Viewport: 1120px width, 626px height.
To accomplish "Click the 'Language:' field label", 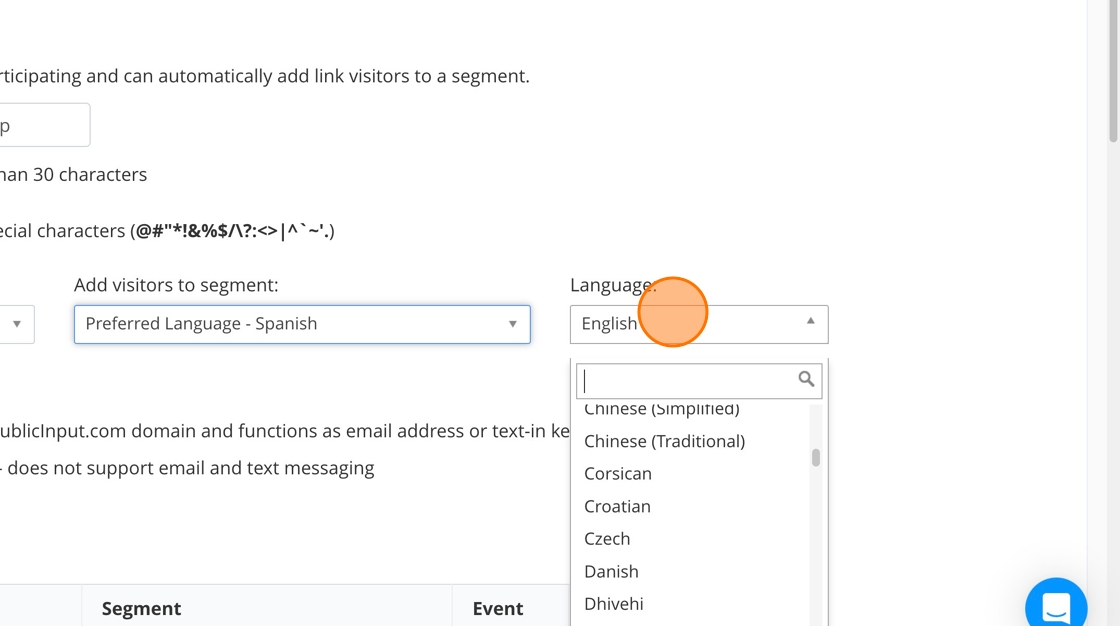I will pyautogui.click(x=612, y=285).
